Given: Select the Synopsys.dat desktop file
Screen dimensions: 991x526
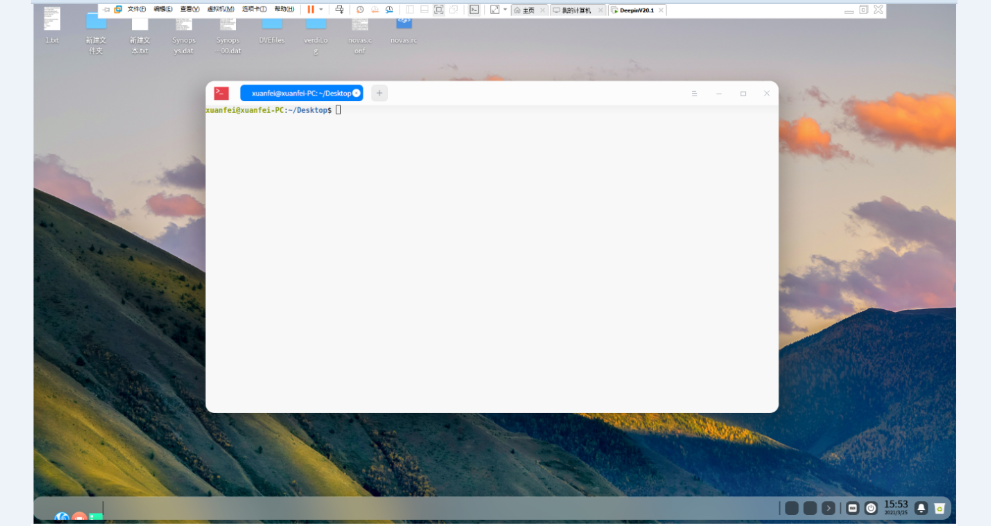Looking at the screenshot, I should point(184,35).
